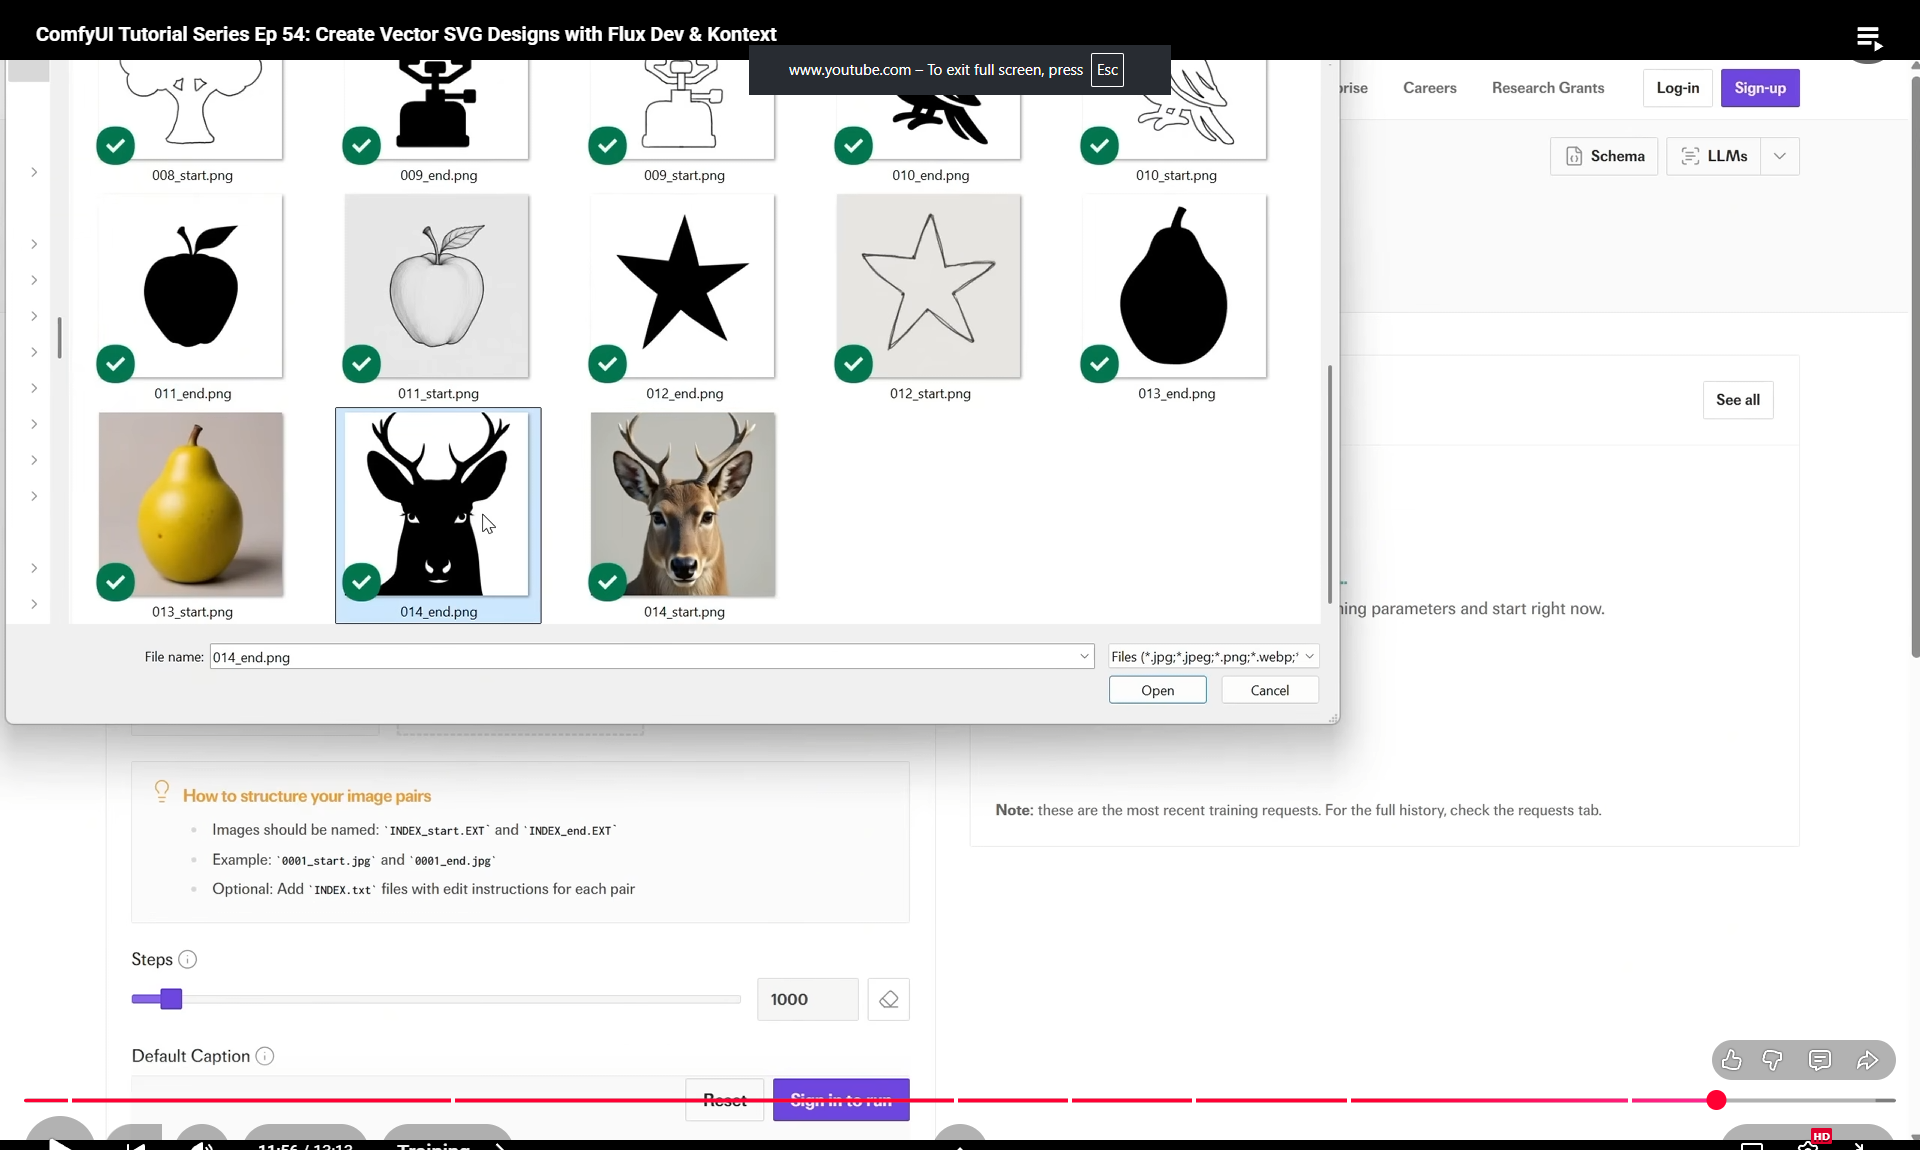Click the eraser icon beside steps value
Image resolution: width=1920 pixels, height=1150 pixels.
888,999
